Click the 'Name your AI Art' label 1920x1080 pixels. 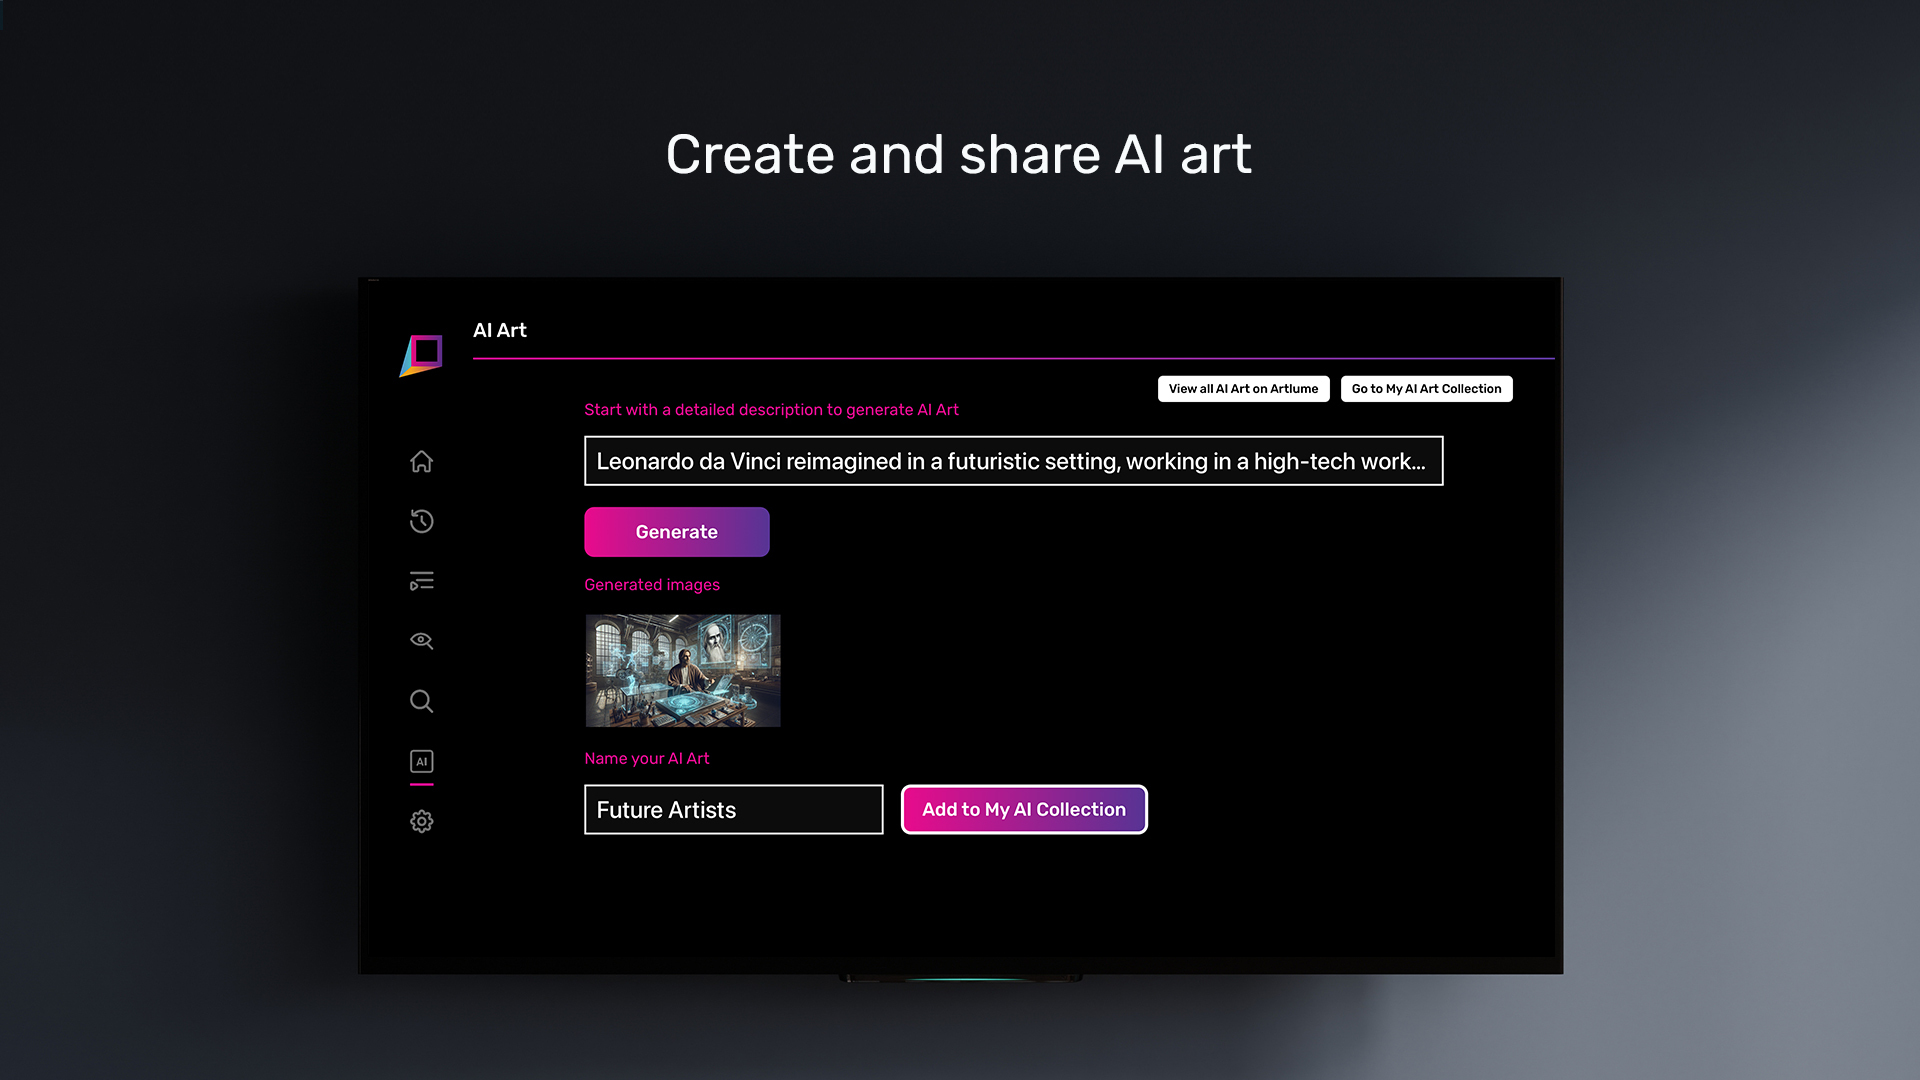coord(647,759)
